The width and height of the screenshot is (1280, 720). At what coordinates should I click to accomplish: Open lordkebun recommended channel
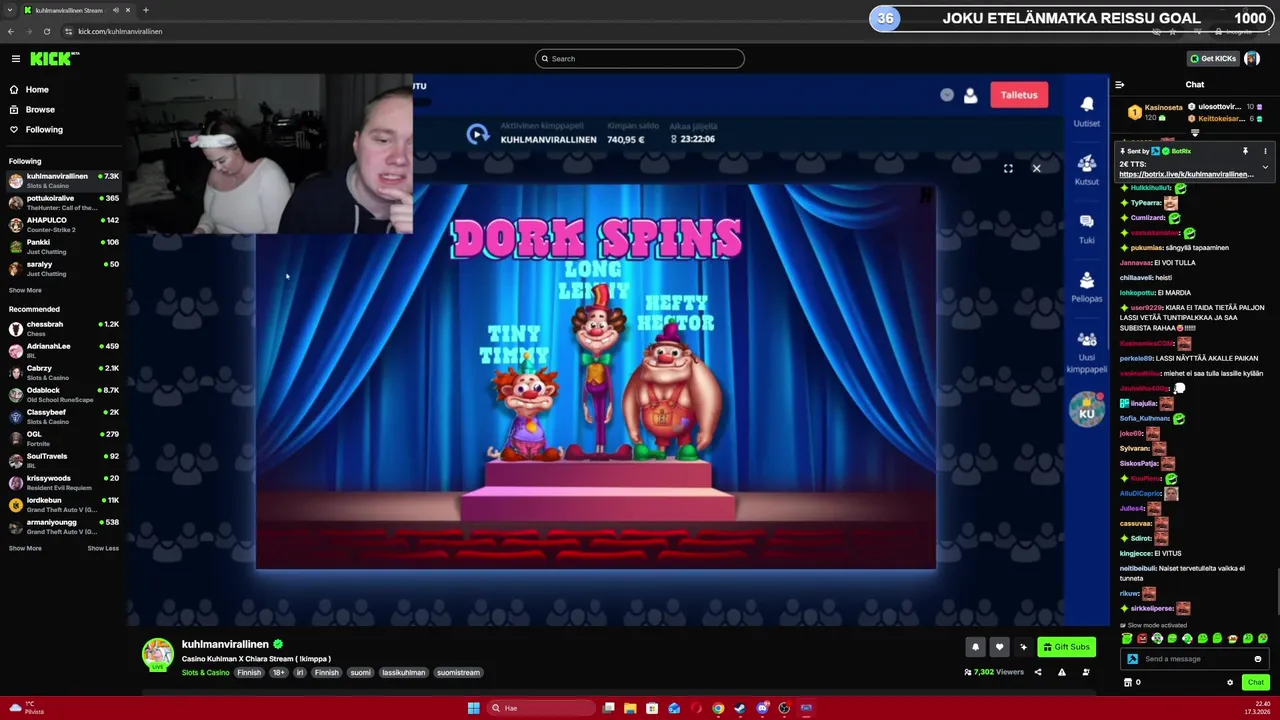point(63,504)
